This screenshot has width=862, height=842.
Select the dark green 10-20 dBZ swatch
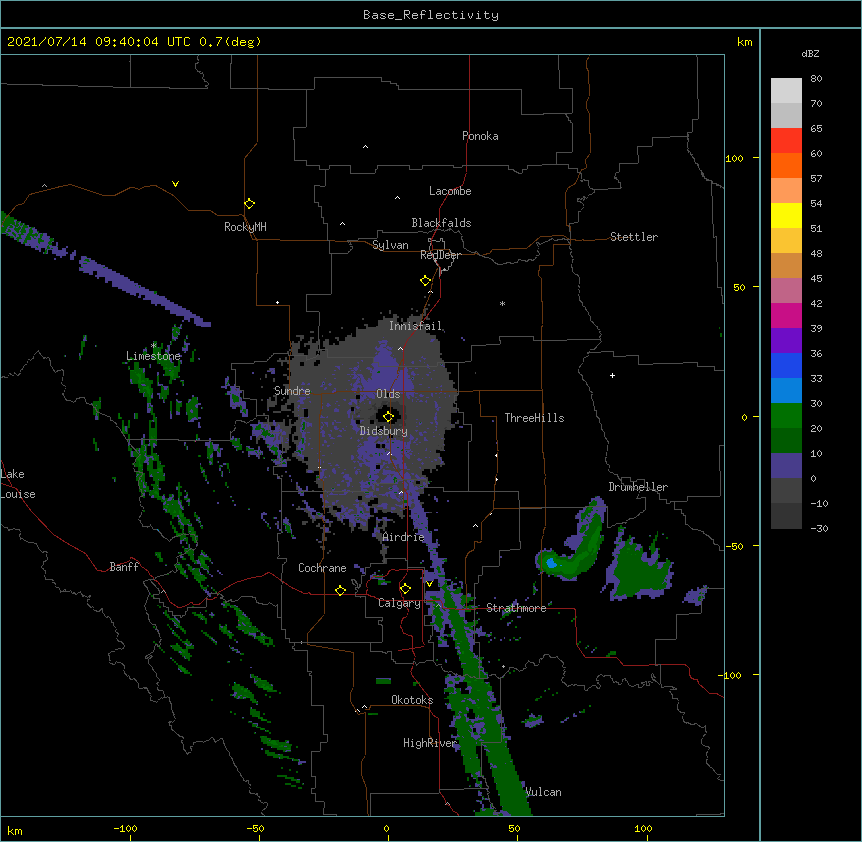click(x=786, y=441)
